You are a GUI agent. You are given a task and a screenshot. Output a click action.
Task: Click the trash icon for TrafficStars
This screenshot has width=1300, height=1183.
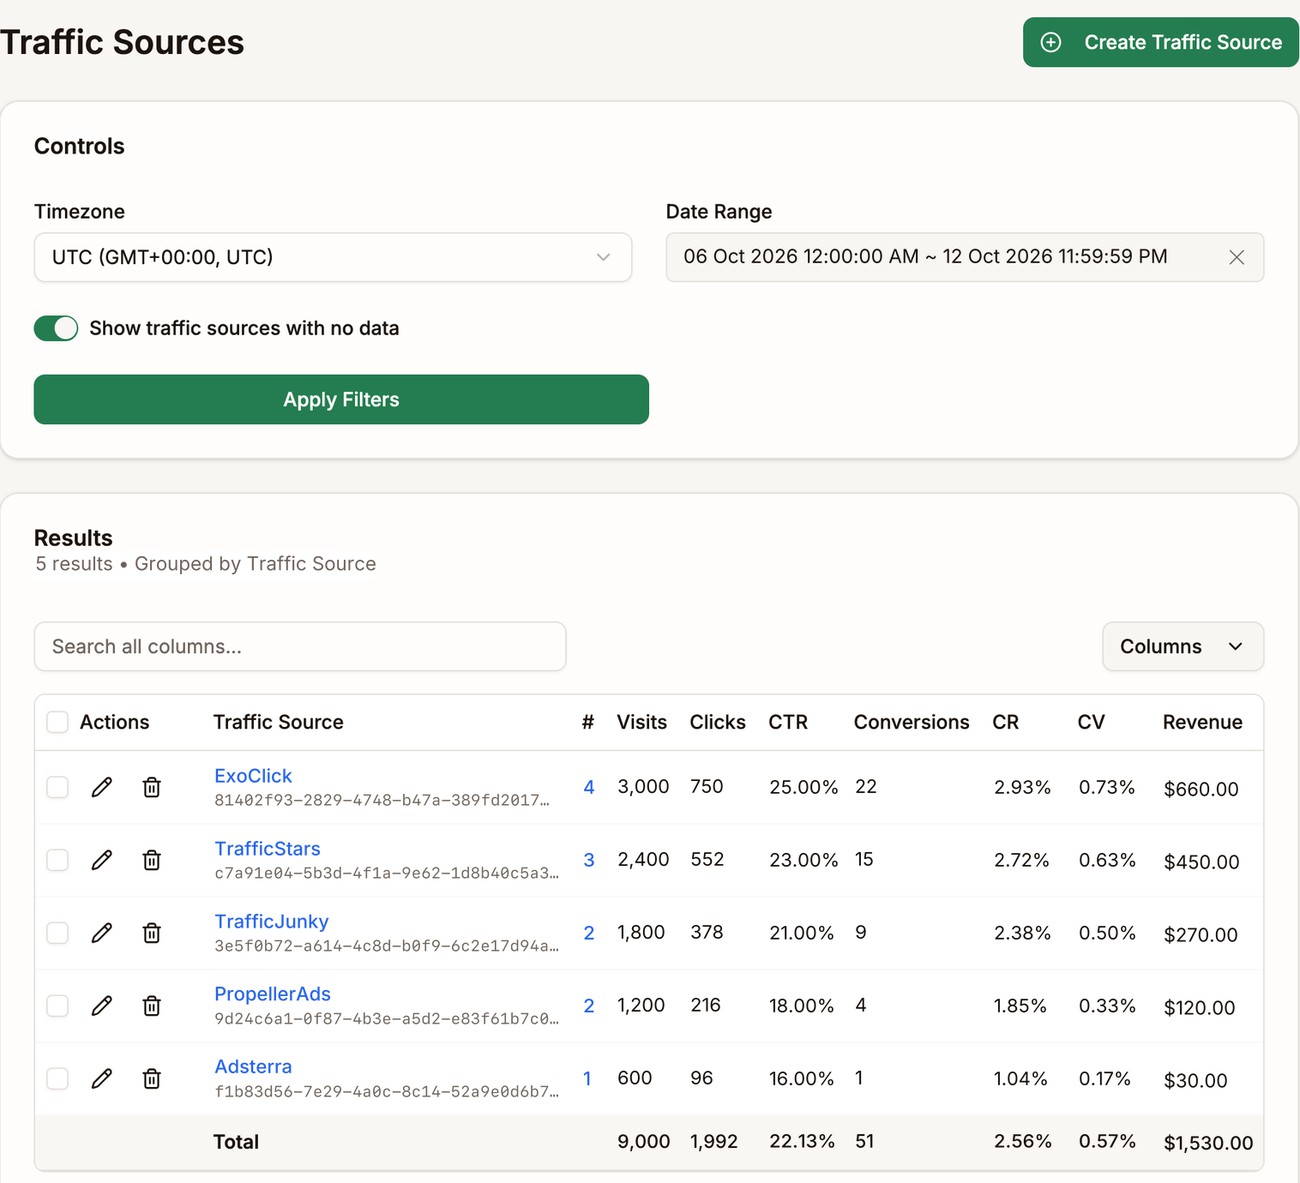coord(152,860)
